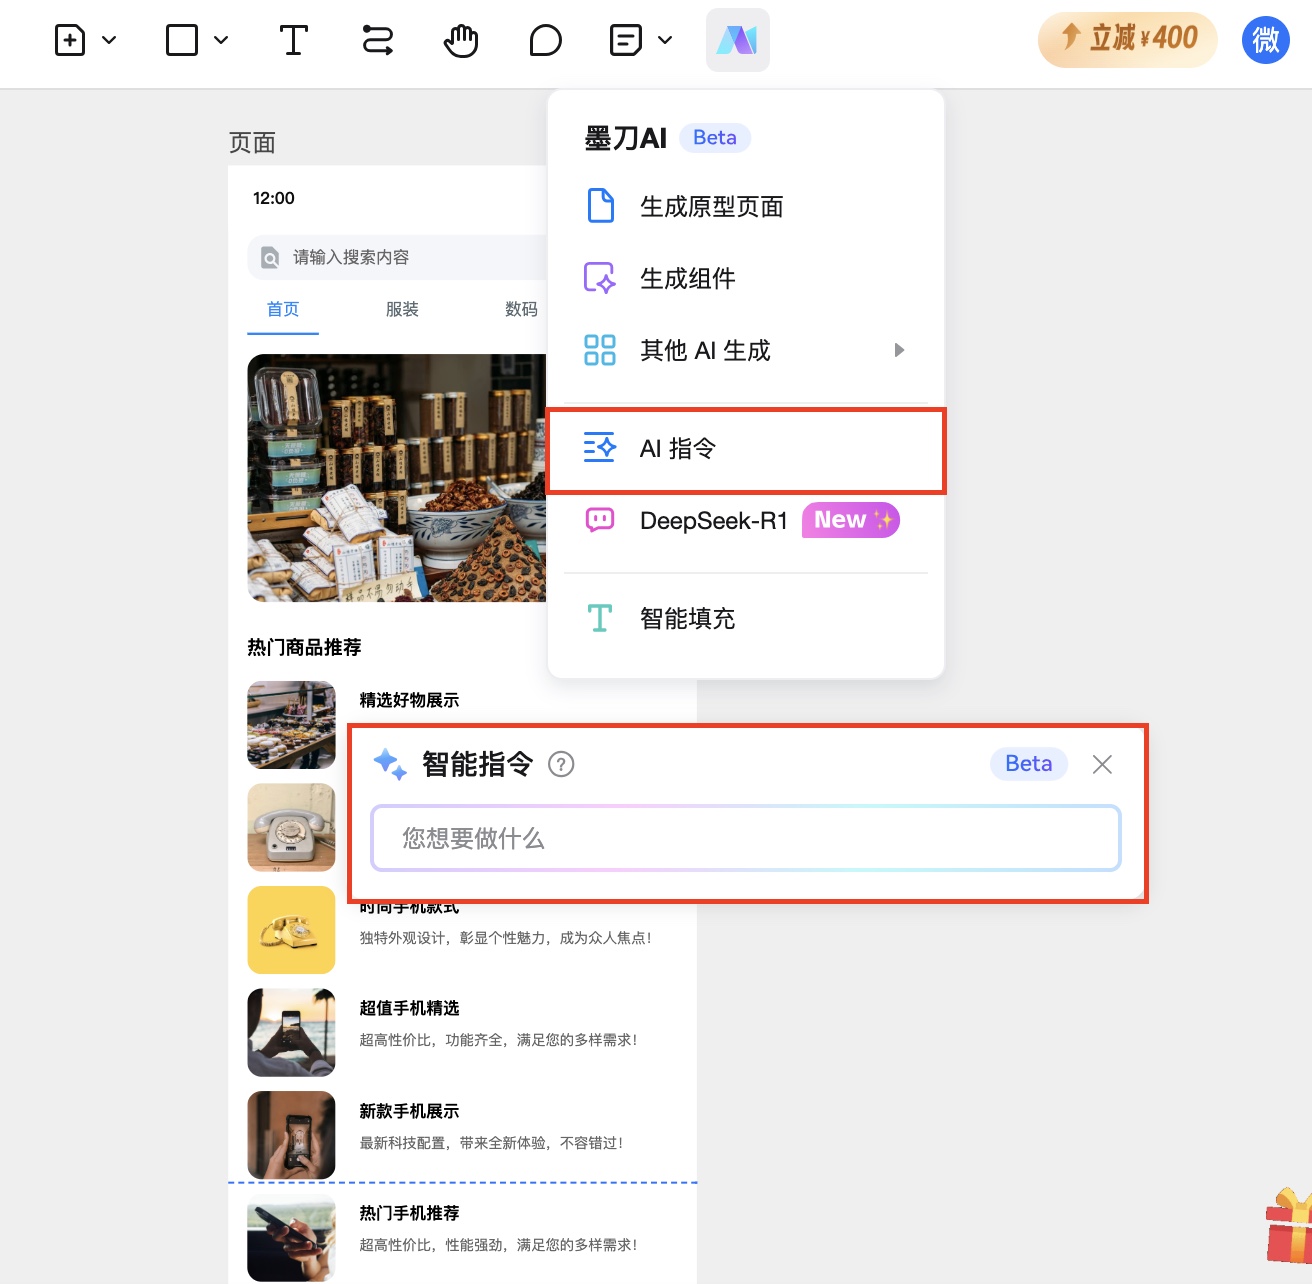The height and width of the screenshot is (1284, 1312).
Task: Click the 热门手机推荐 title
Action: point(410,1213)
